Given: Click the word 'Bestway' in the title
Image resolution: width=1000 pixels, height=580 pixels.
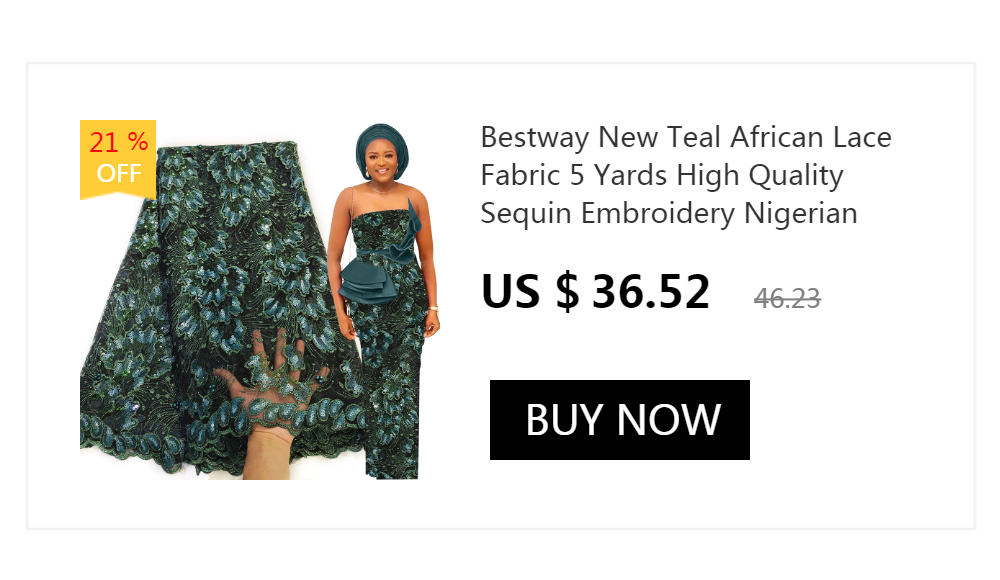Looking at the screenshot, I should click(x=534, y=138).
